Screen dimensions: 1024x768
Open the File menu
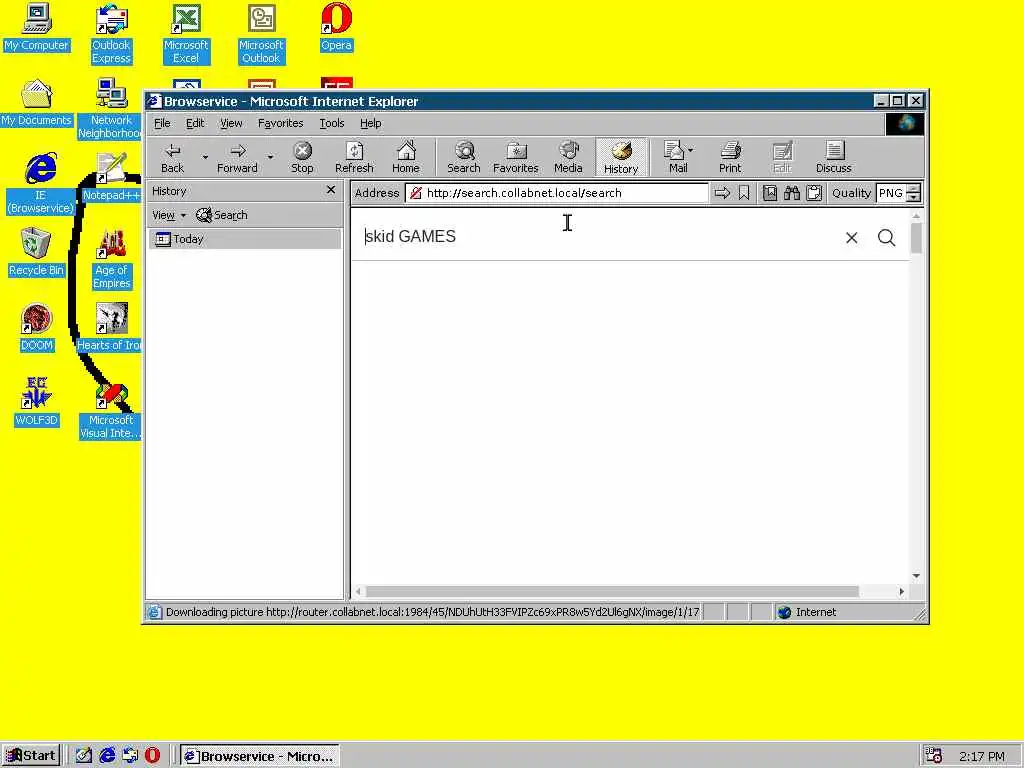[162, 123]
